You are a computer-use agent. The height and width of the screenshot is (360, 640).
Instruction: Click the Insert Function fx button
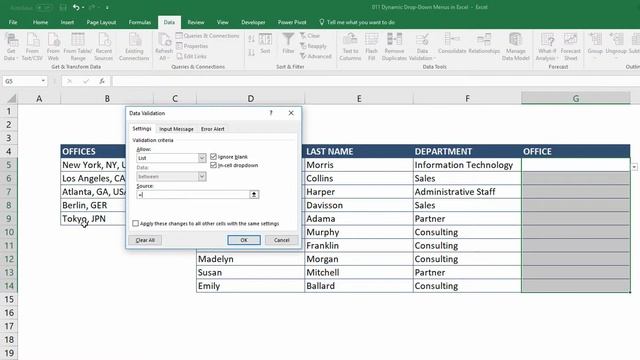tap(102, 81)
